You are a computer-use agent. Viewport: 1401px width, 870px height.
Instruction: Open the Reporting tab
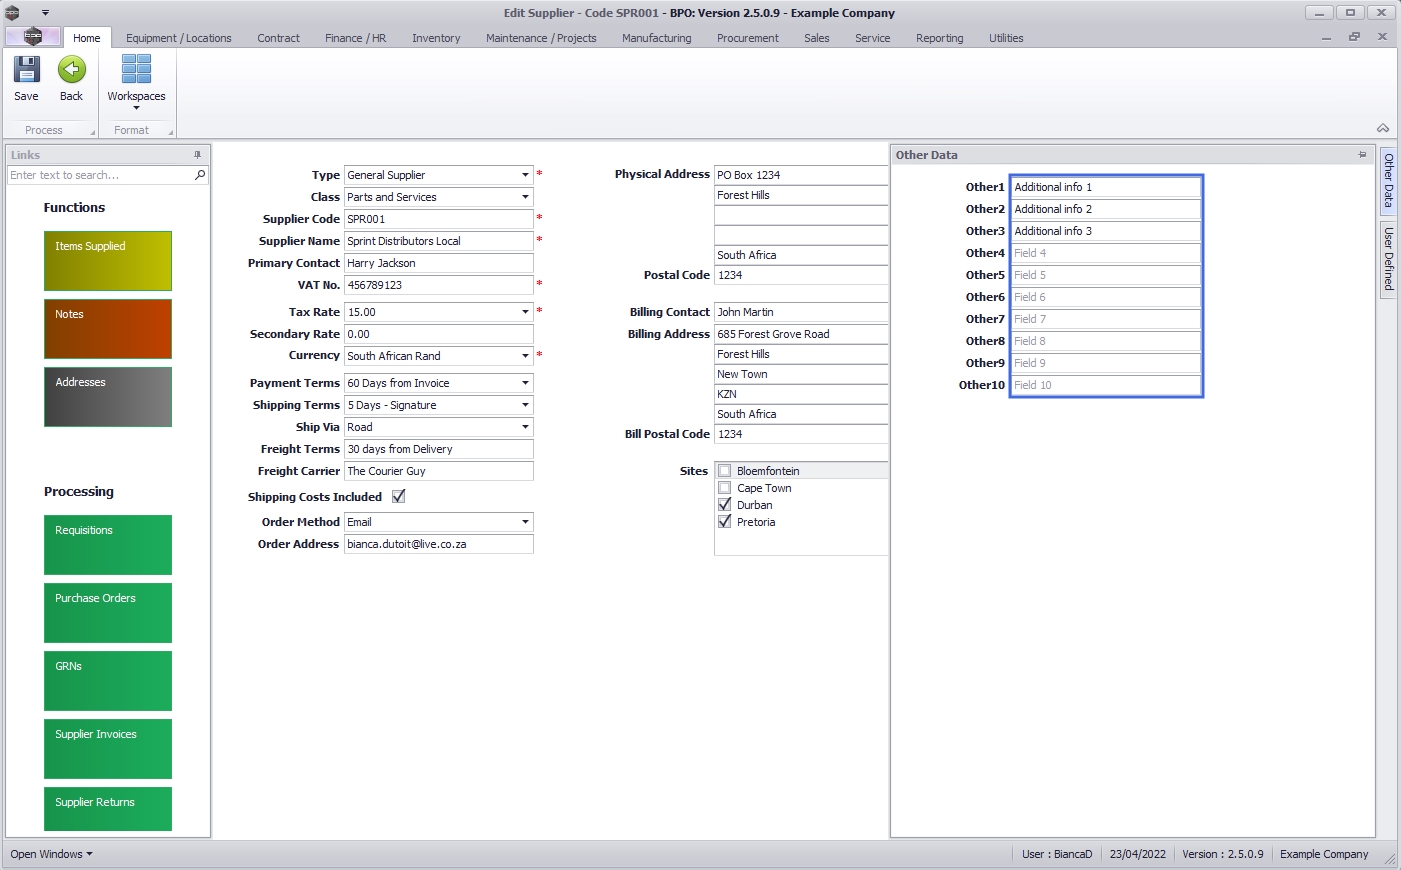940,38
